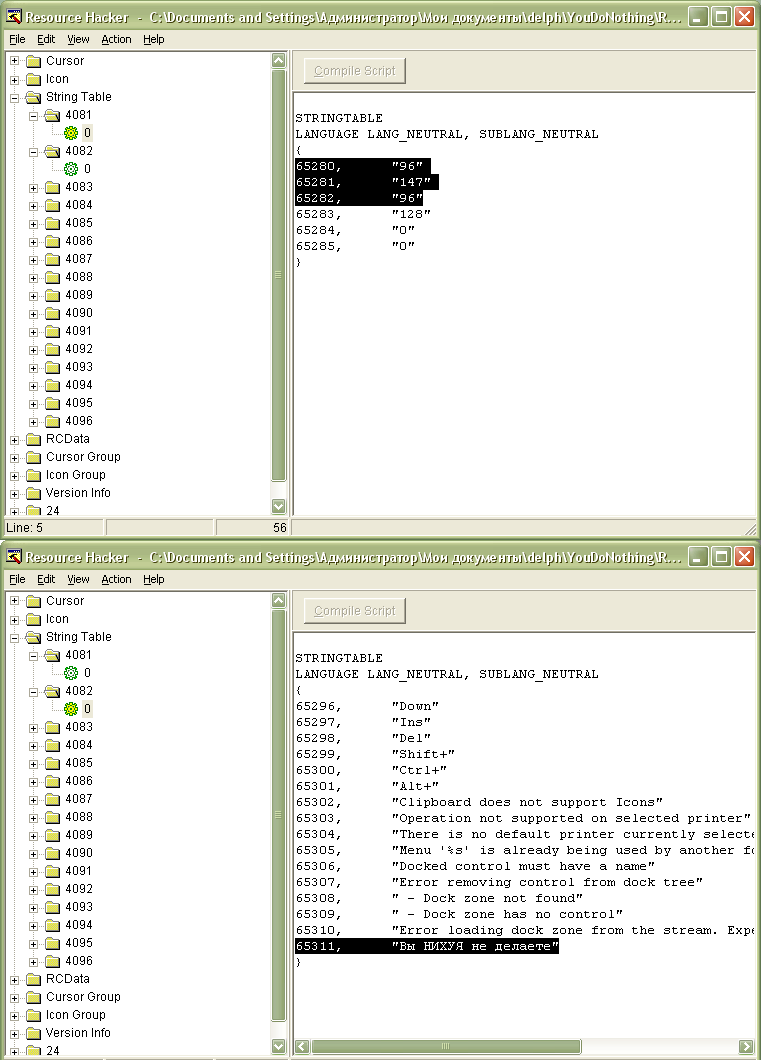
Task: Click the RCData folder icon in bottom window
Action: tap(33, 979)
